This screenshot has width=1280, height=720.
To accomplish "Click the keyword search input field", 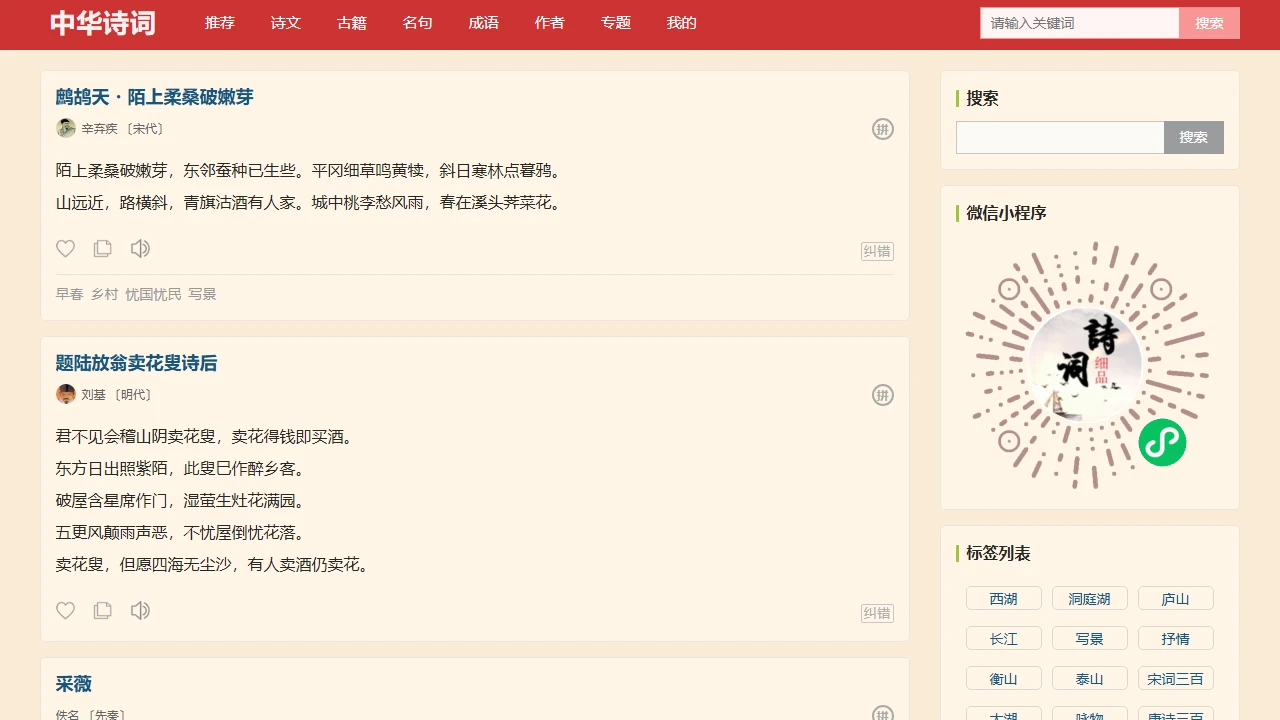I will pos(1078,22).
